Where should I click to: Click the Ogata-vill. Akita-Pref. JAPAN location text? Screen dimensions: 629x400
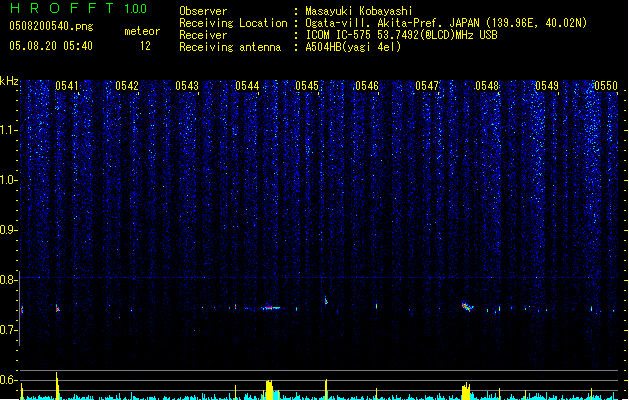click(446, 23)
